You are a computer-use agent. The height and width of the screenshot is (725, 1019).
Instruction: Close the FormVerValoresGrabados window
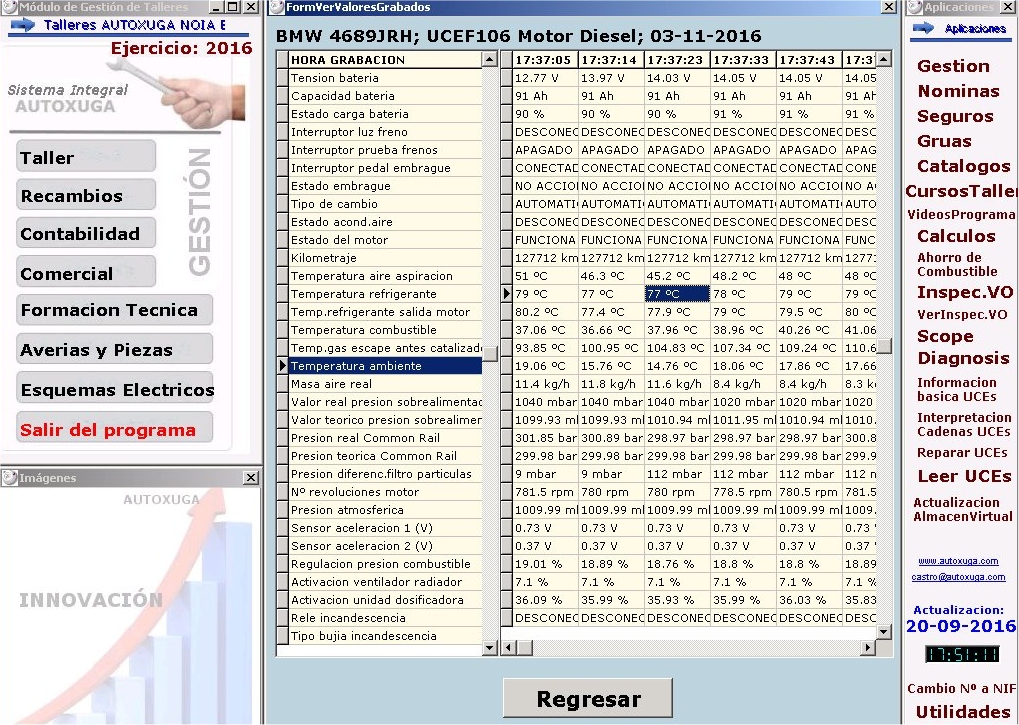pyautogui.click(x=888, y=7)
